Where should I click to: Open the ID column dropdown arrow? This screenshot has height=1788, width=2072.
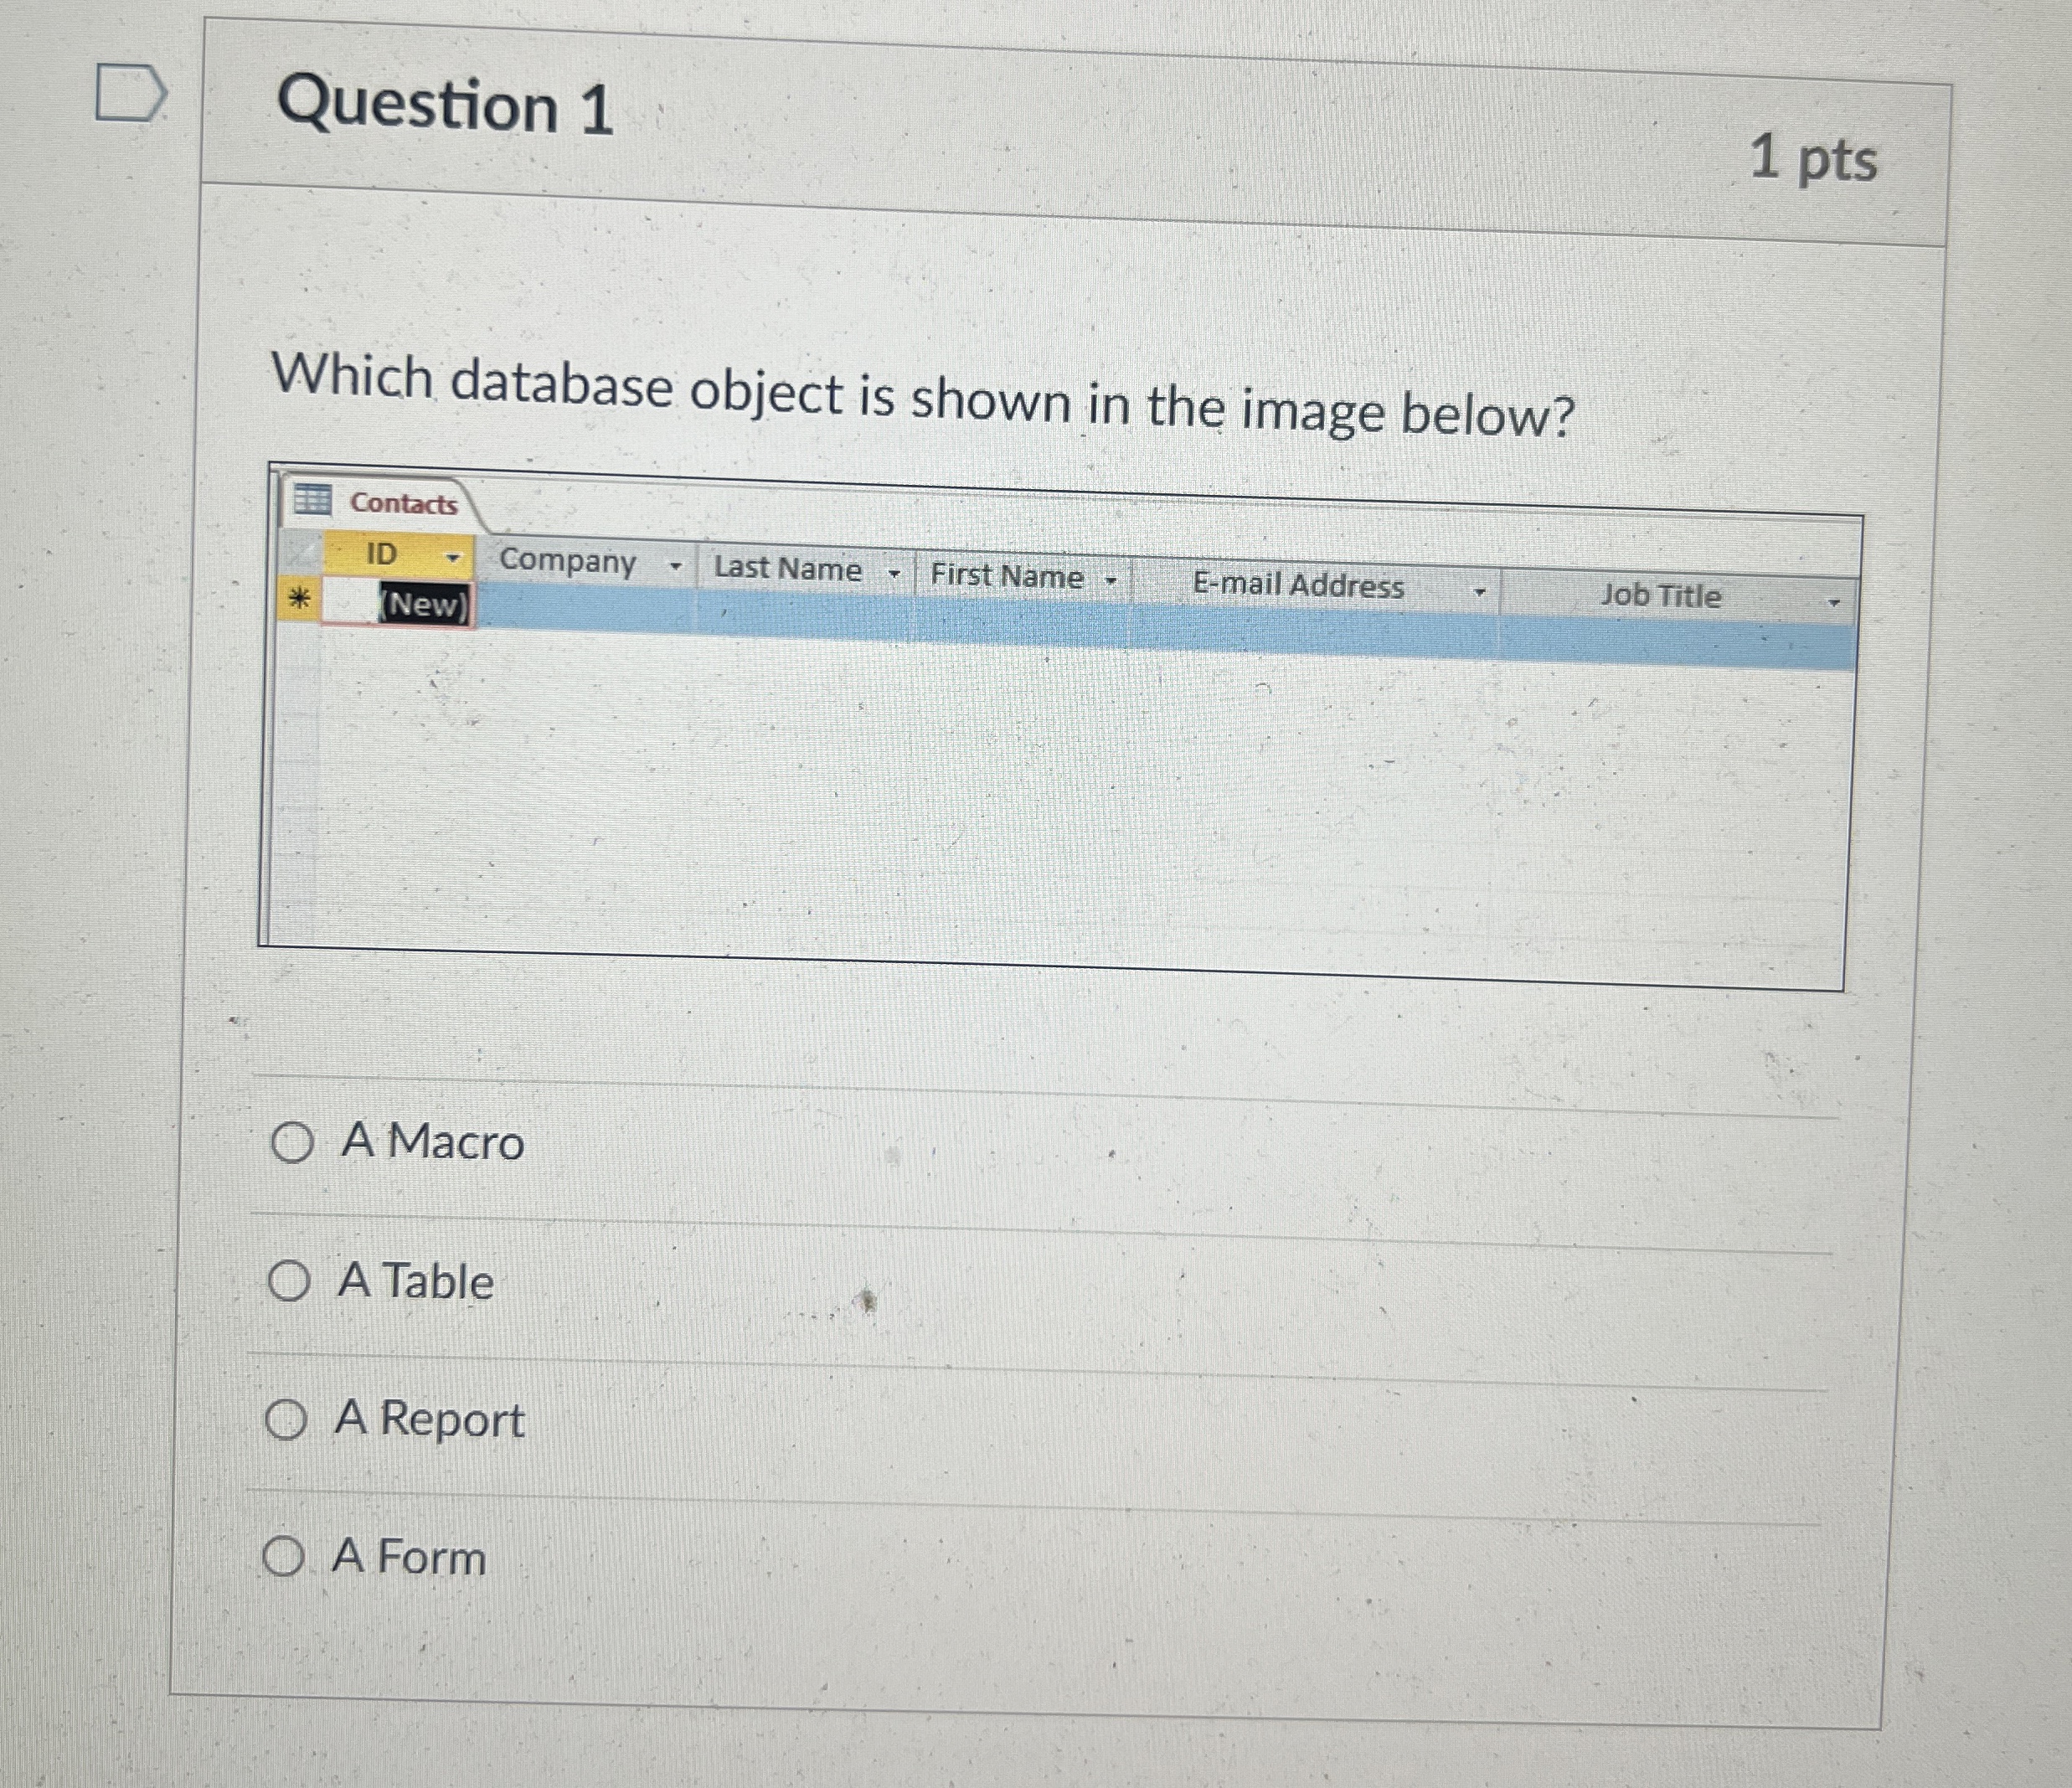(x=451, y=557)
